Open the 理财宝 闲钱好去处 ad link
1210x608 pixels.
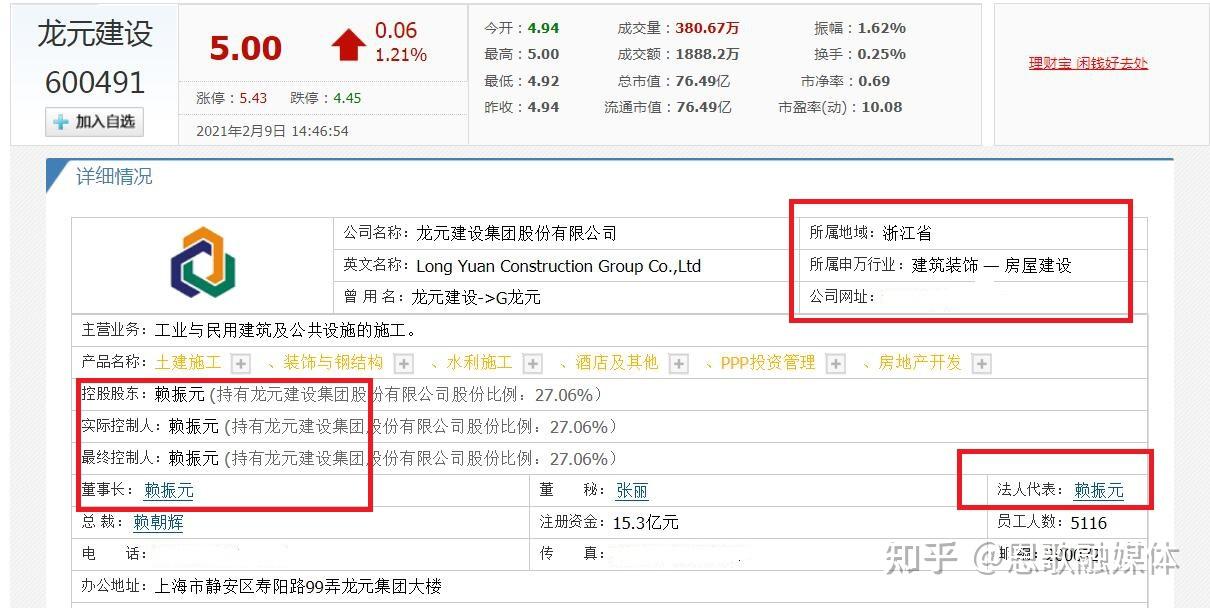pos(1088,63)
